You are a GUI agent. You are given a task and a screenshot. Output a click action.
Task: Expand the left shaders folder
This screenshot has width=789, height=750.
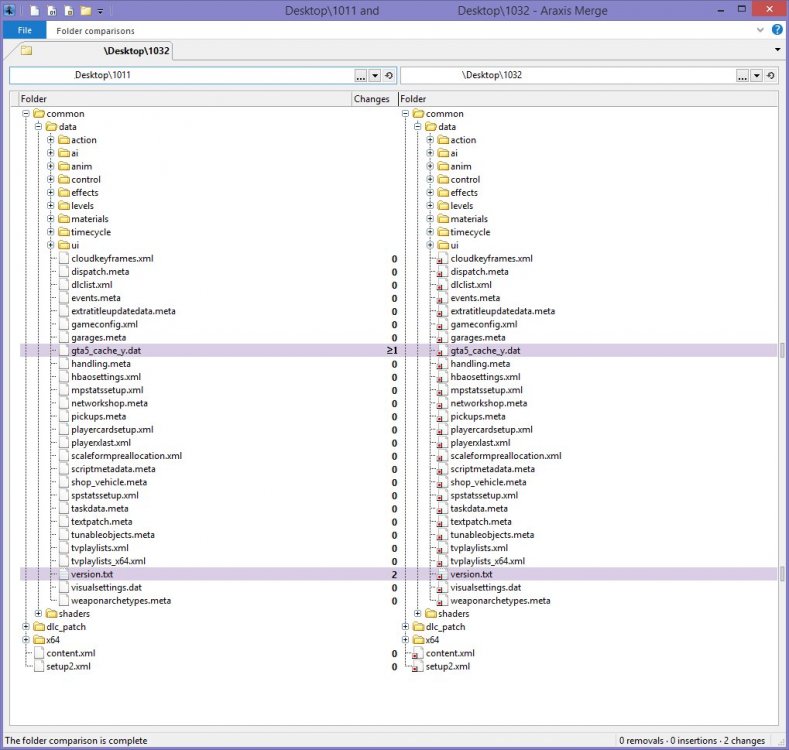click(x=38, y=614)
